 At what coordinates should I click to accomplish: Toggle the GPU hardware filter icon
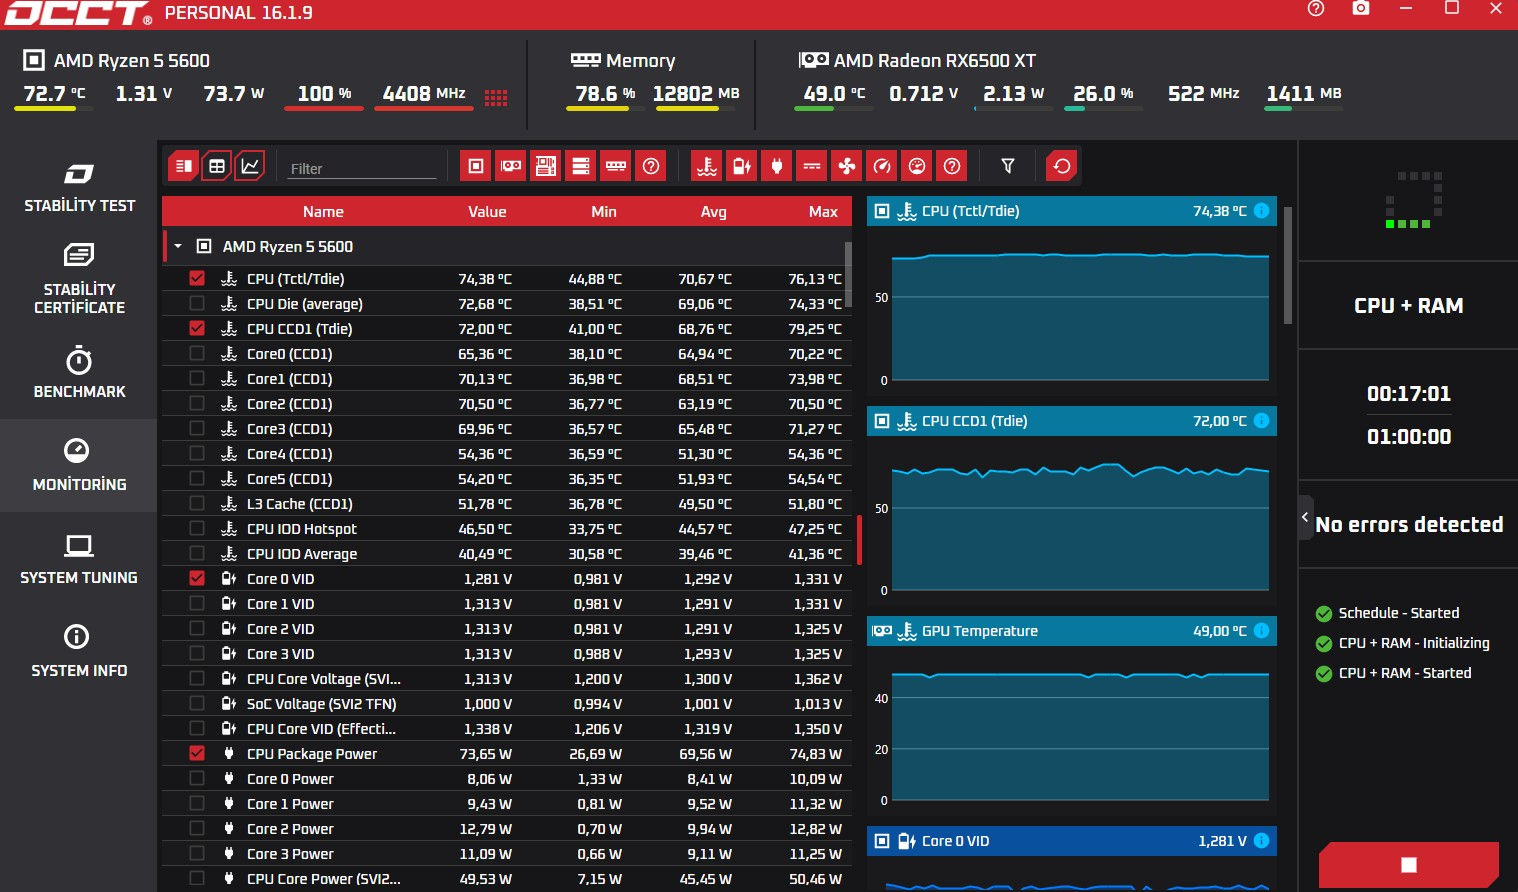coord(511,166)
